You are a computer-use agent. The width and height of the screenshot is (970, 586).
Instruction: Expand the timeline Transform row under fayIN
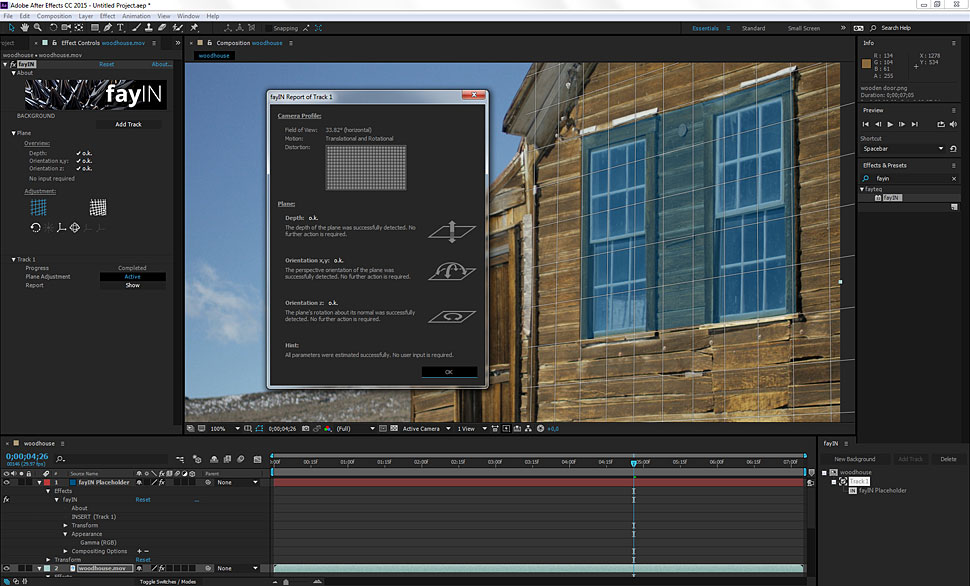tap(66, 525)
